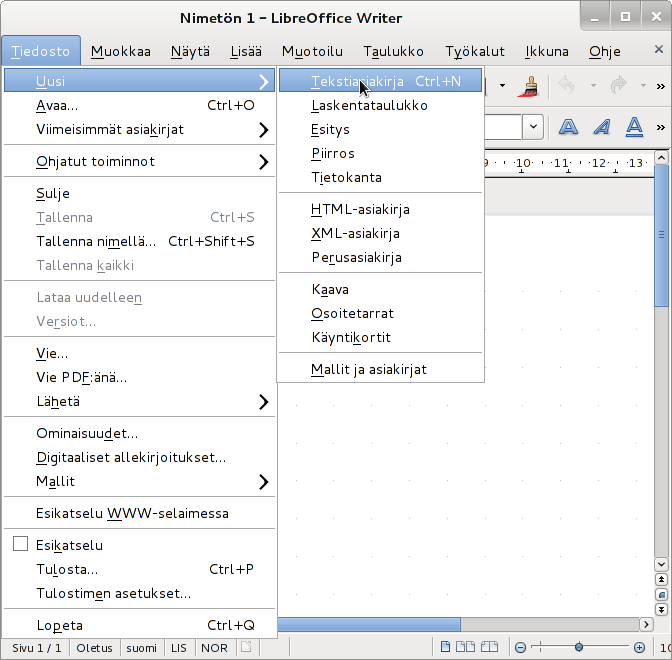Screen dimensions: 672x660
Task: Select HTML-asiakirja menu entry
Action: tap(381, 210)
